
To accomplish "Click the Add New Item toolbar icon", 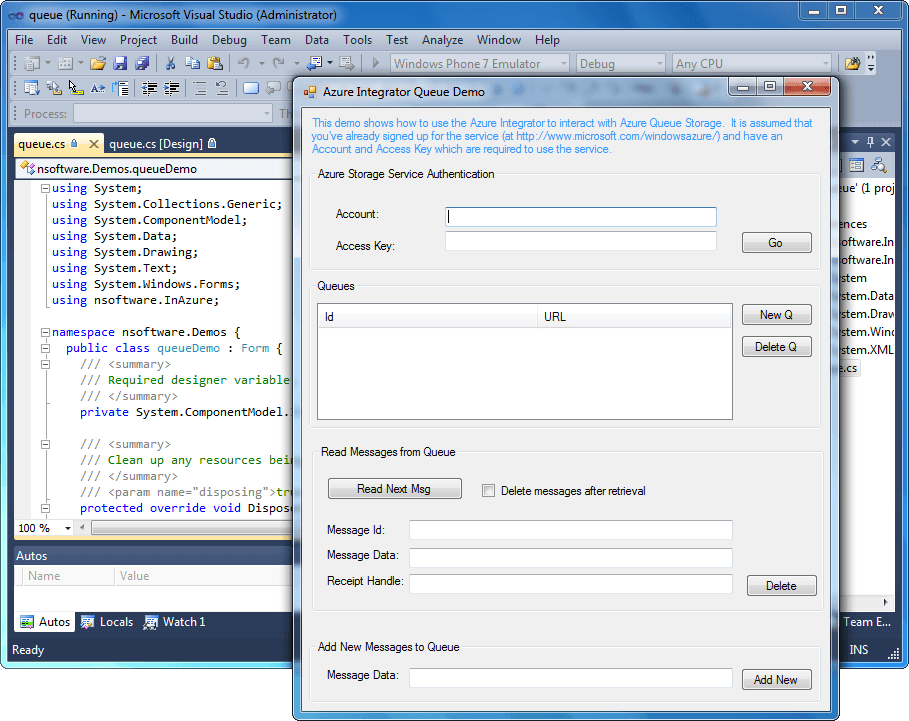I will (x=66, y=63).
